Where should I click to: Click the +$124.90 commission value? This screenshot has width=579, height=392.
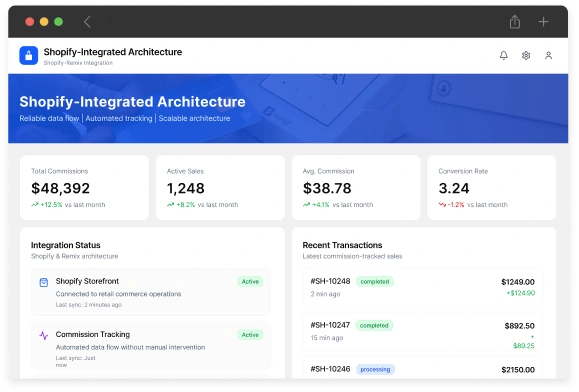click(x=521, y=293)
